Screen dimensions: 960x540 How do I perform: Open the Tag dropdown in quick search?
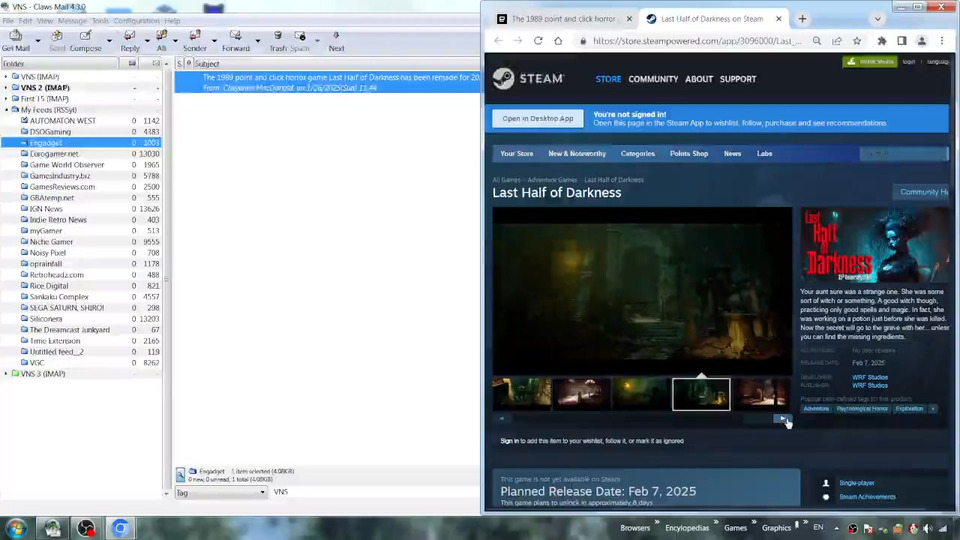(221, 492)
